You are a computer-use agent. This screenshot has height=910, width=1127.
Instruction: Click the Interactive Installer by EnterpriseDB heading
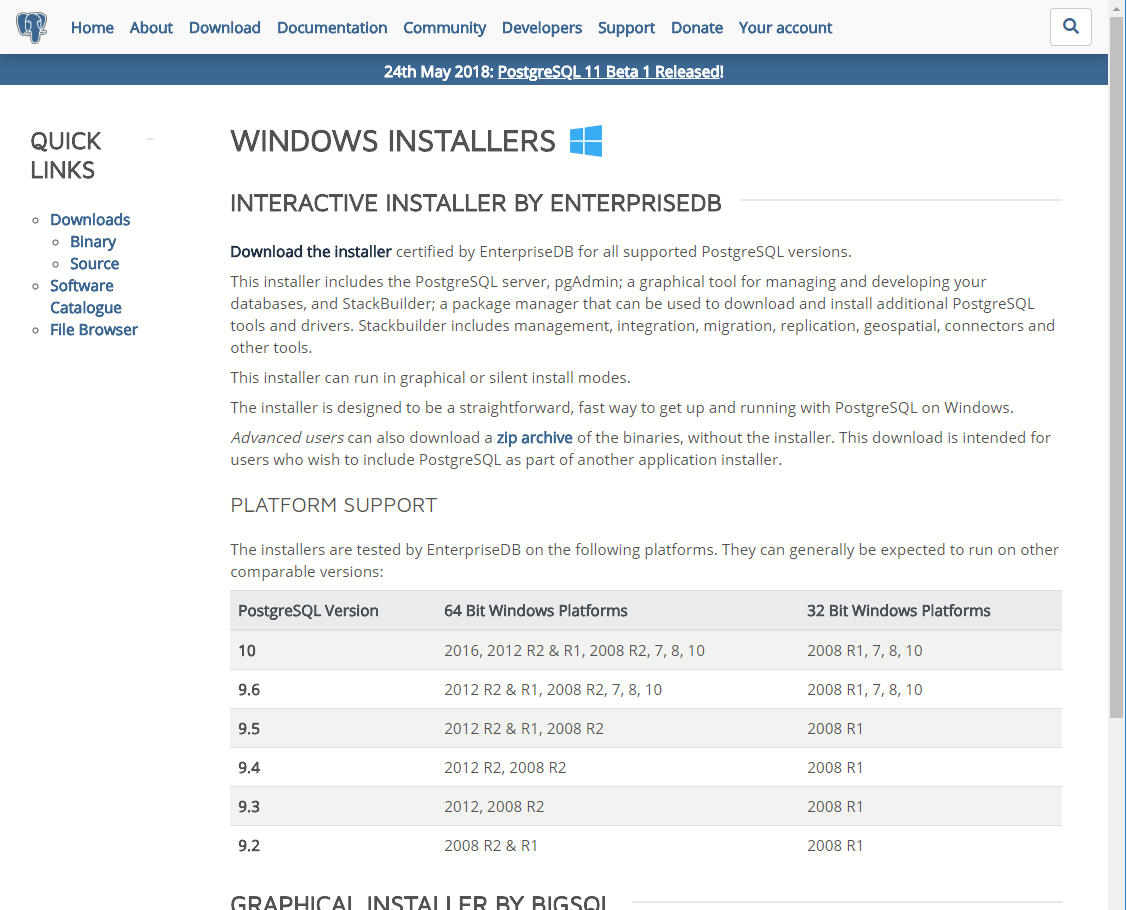pyautogui.click(x=476, y=203)
